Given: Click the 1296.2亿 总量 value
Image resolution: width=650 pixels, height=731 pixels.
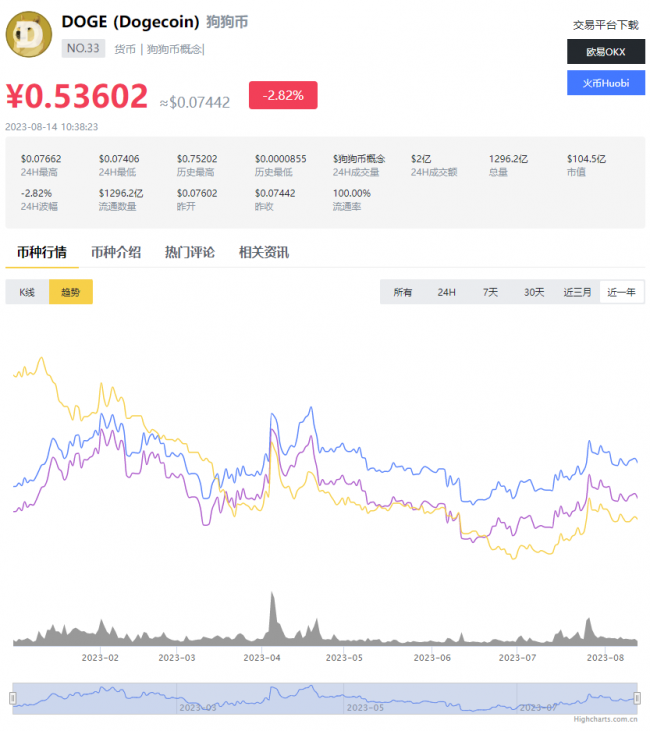Looking at the screenshot, I should 508,159.
